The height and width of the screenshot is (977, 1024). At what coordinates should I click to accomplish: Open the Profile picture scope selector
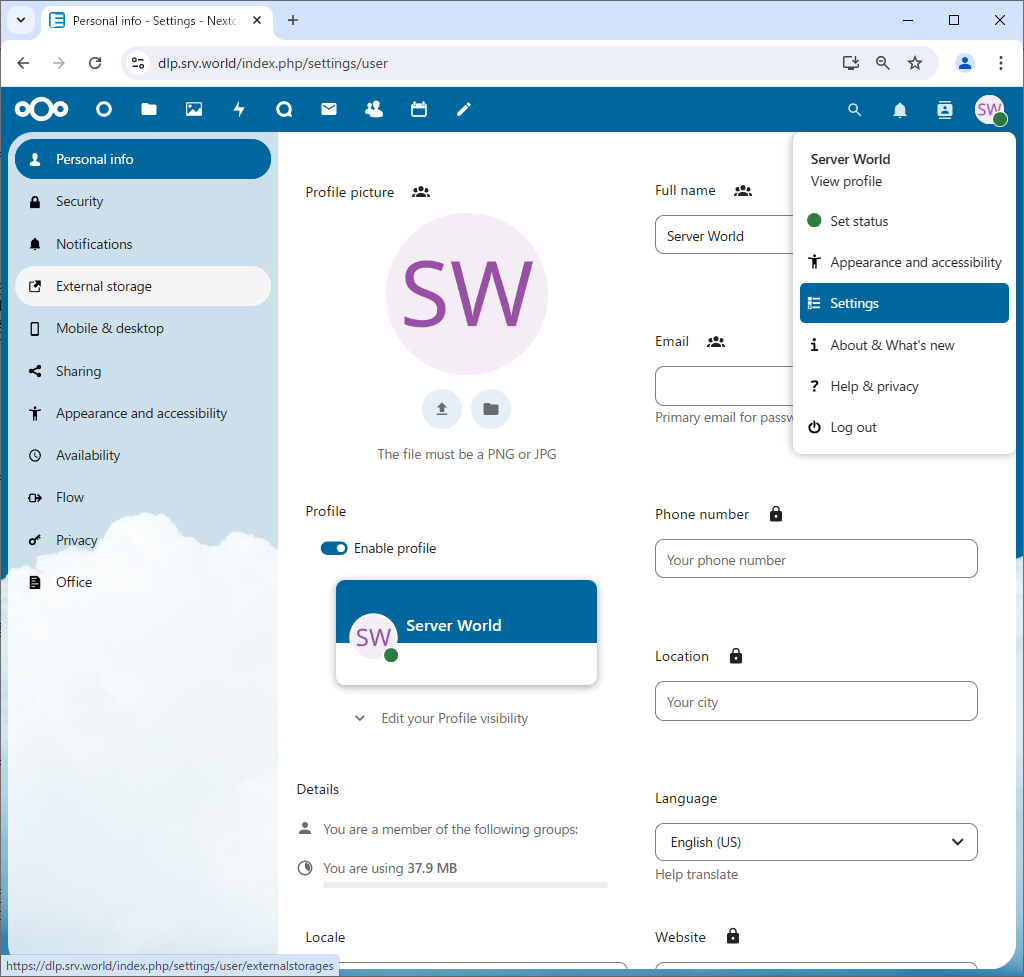coord(421,192)
